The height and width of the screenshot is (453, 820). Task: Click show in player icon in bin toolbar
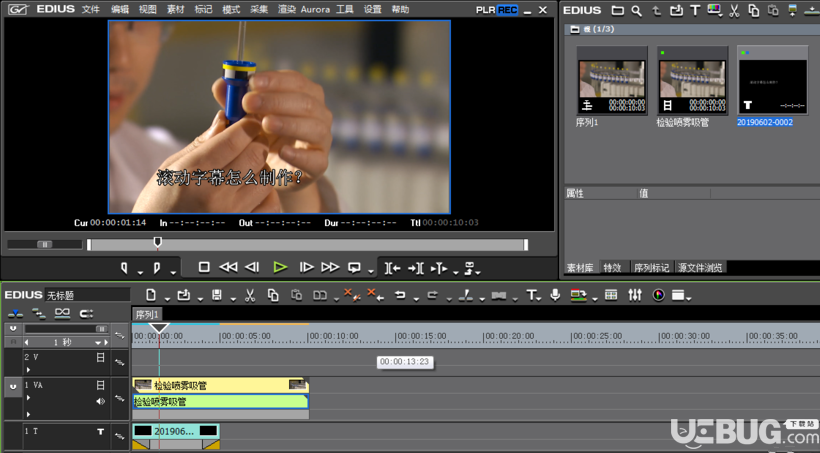click(793, 10)
